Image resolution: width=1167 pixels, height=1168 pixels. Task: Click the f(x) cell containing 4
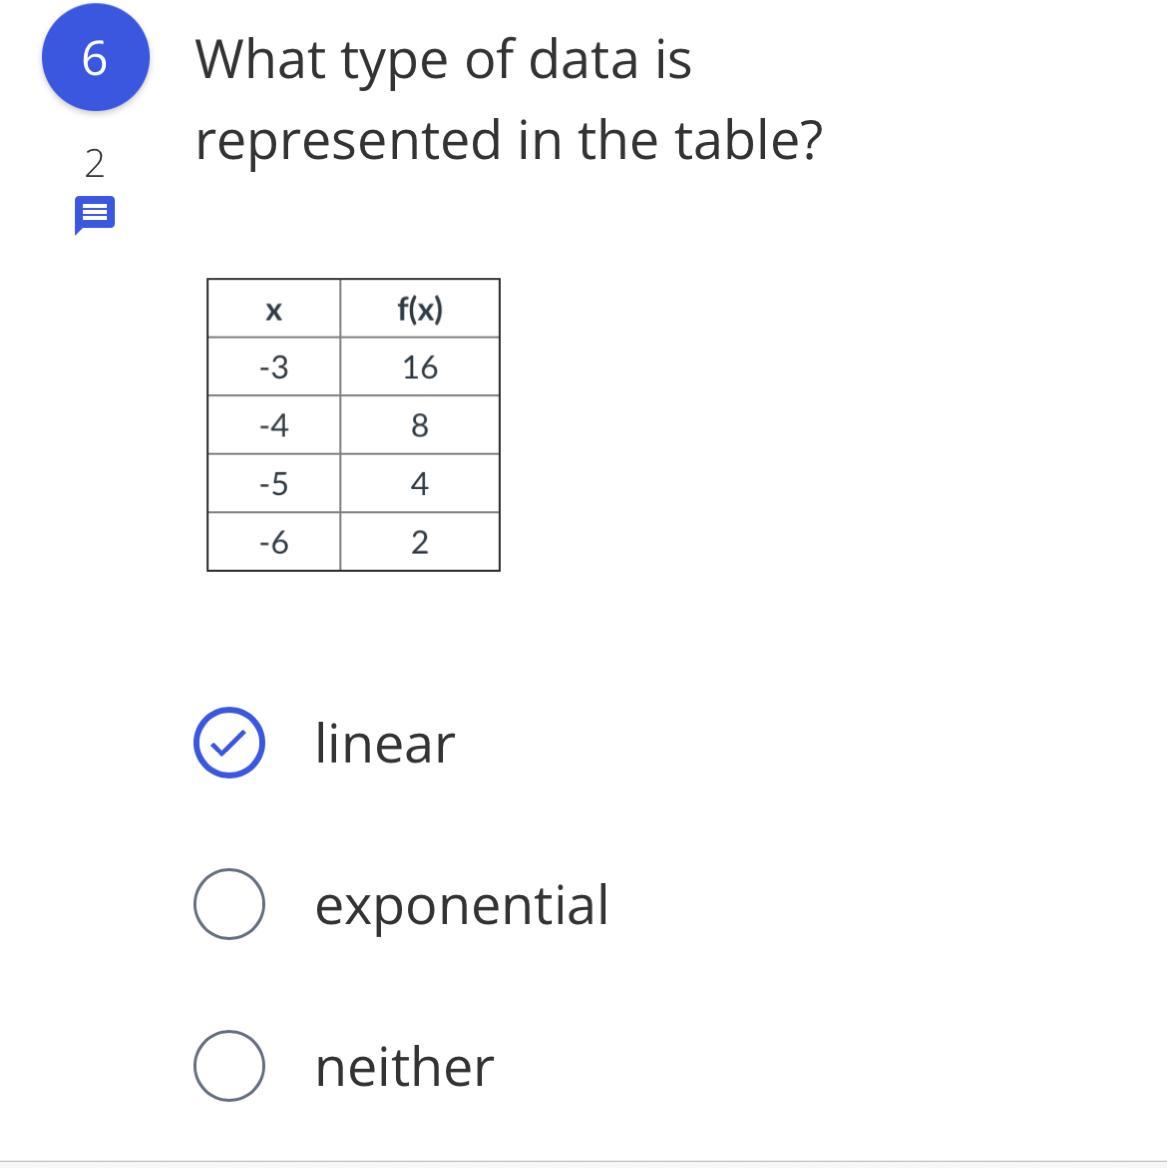[x=420, y=484]
